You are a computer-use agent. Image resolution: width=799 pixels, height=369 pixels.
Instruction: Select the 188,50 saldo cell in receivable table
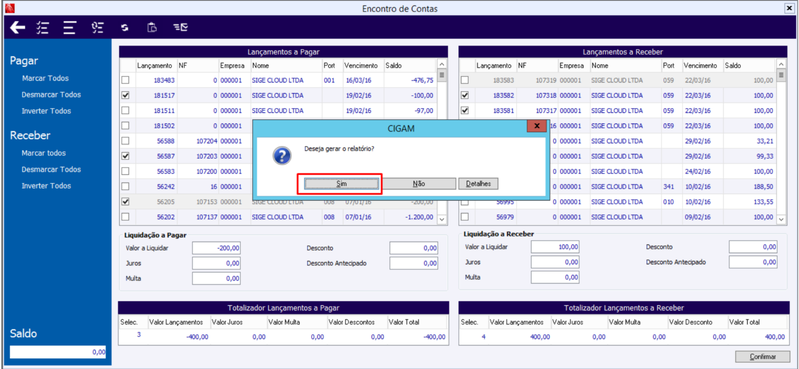764,187
